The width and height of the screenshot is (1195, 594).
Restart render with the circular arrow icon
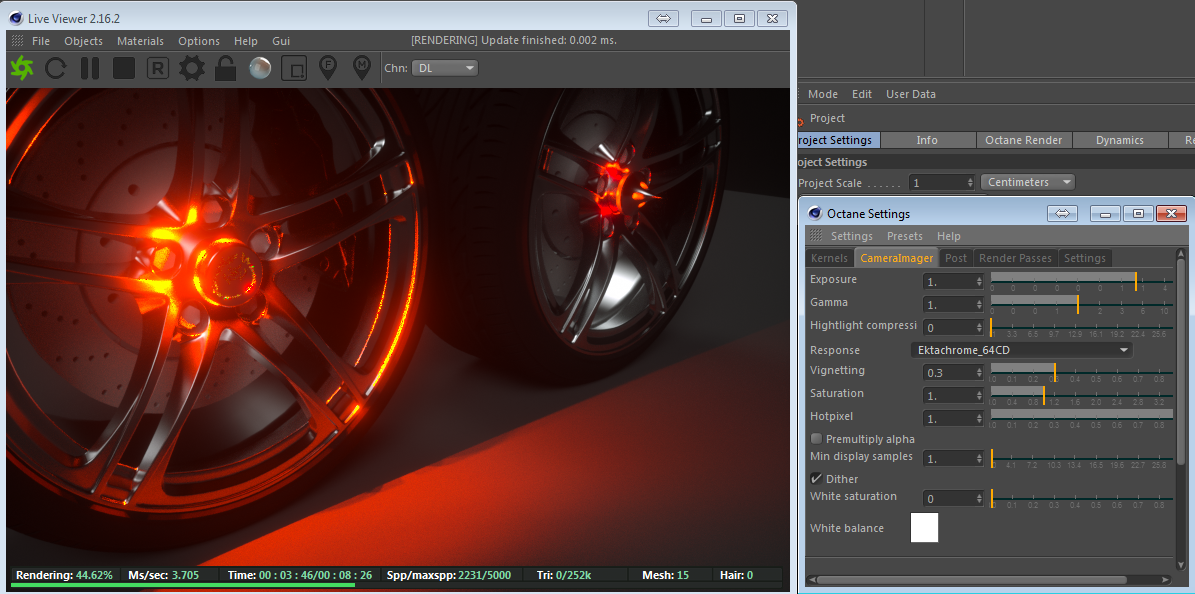pos(56,69)
